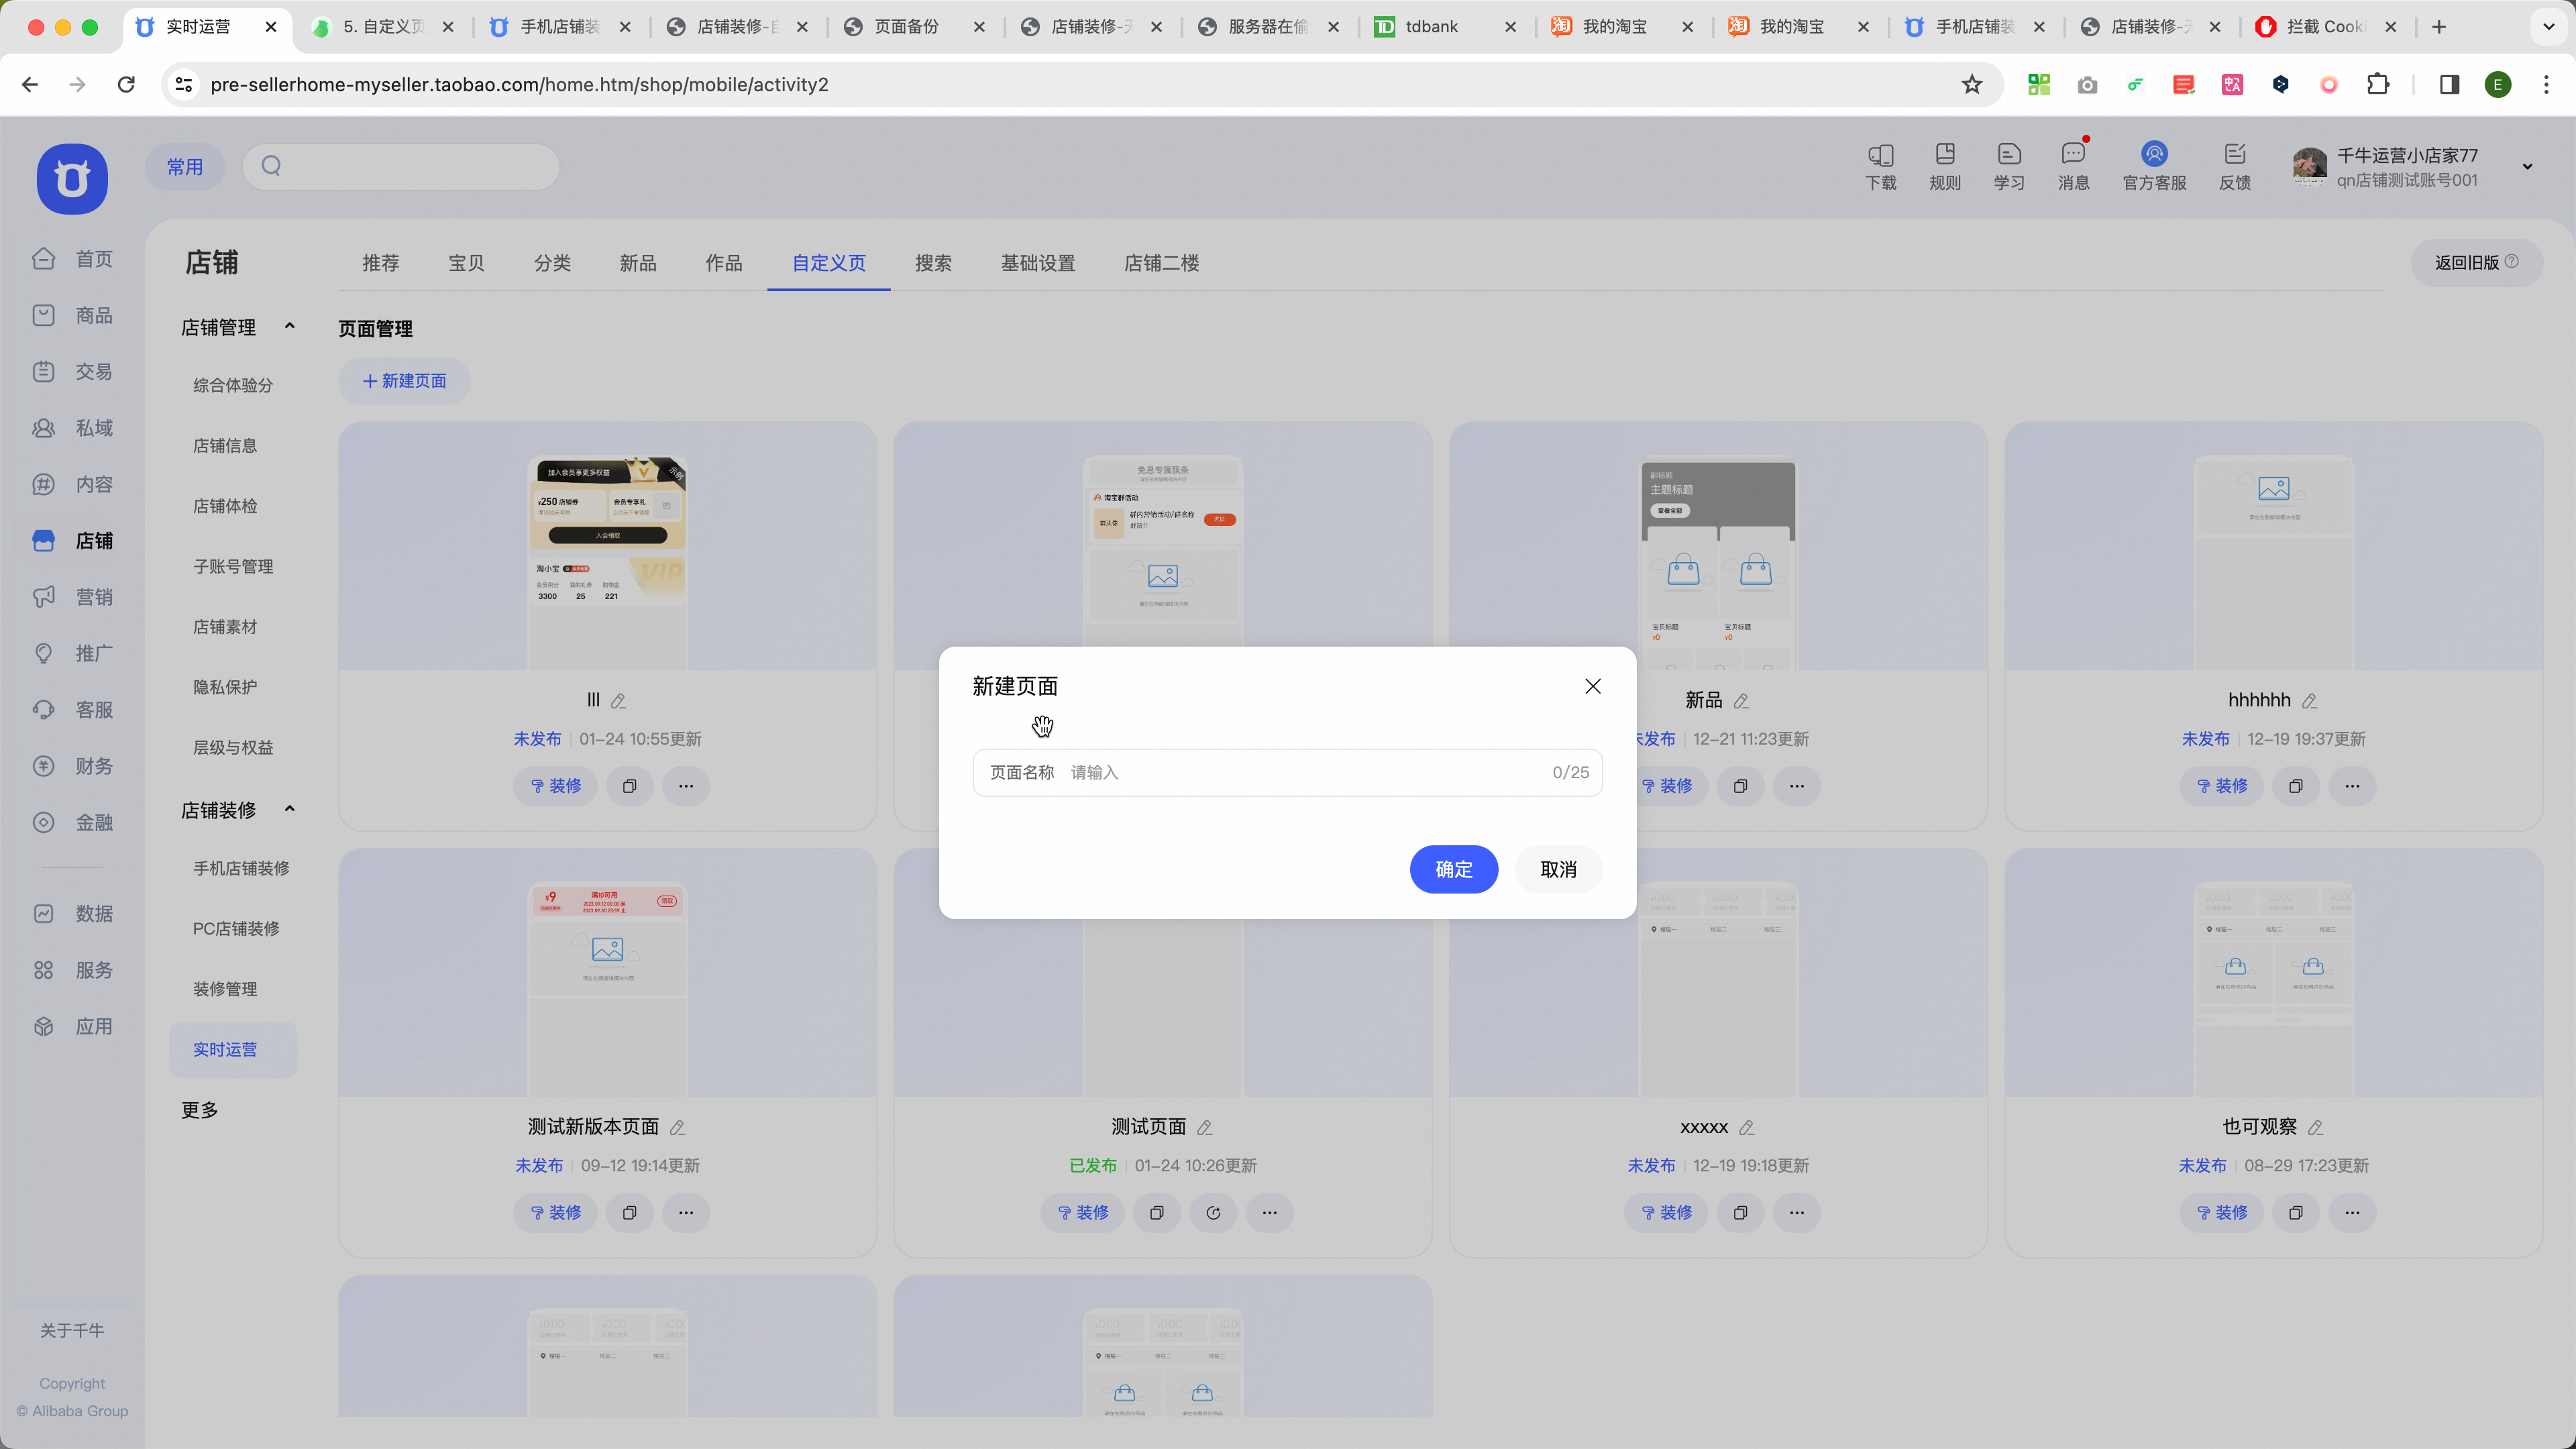2576x1449 pixels.
Task: Click the edit pencil next to 测试新版本页面
Action: 677,1128
